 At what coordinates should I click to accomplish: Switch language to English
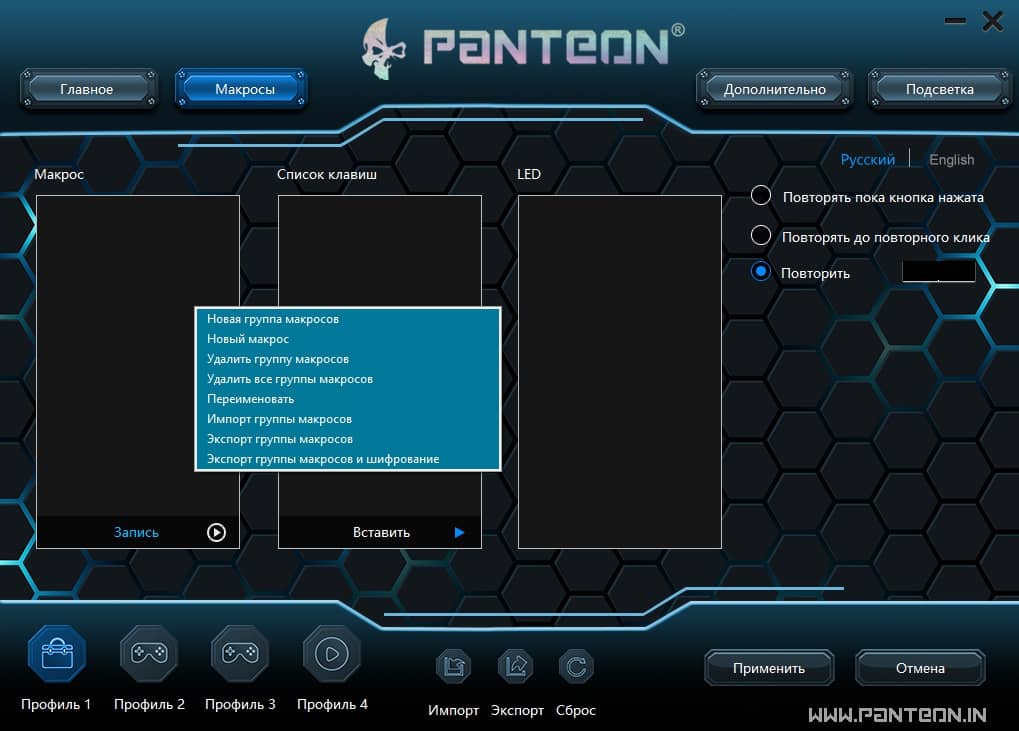[x=951, y=160]
